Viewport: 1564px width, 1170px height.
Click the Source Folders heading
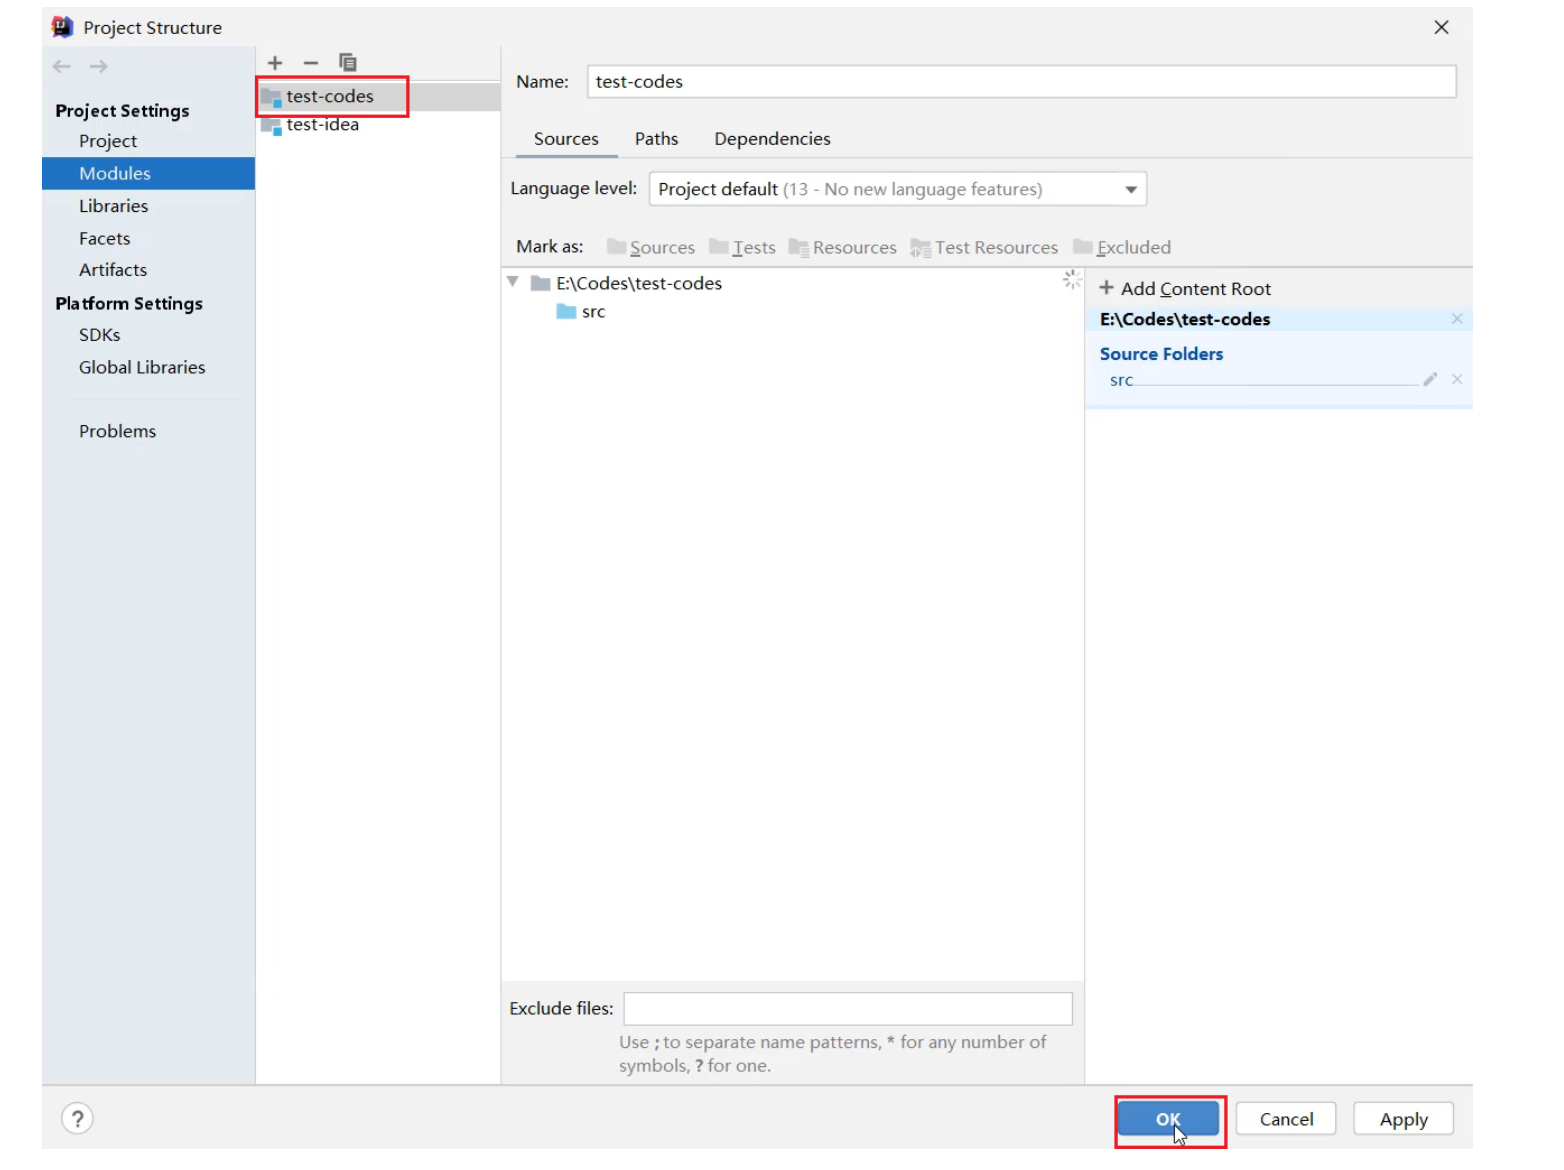tap(1161, 354)
